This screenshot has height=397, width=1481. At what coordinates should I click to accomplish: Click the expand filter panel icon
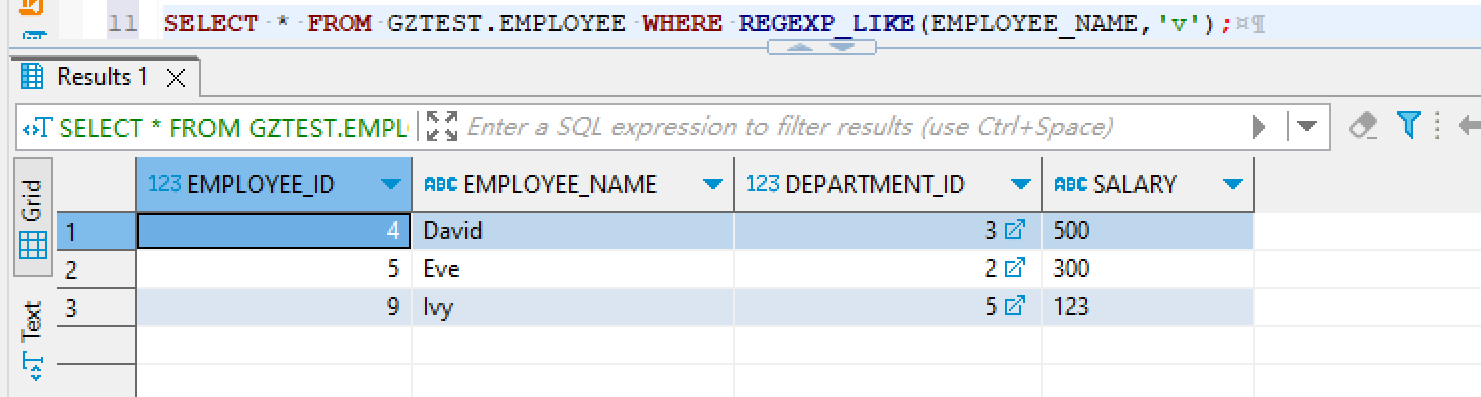441,126
